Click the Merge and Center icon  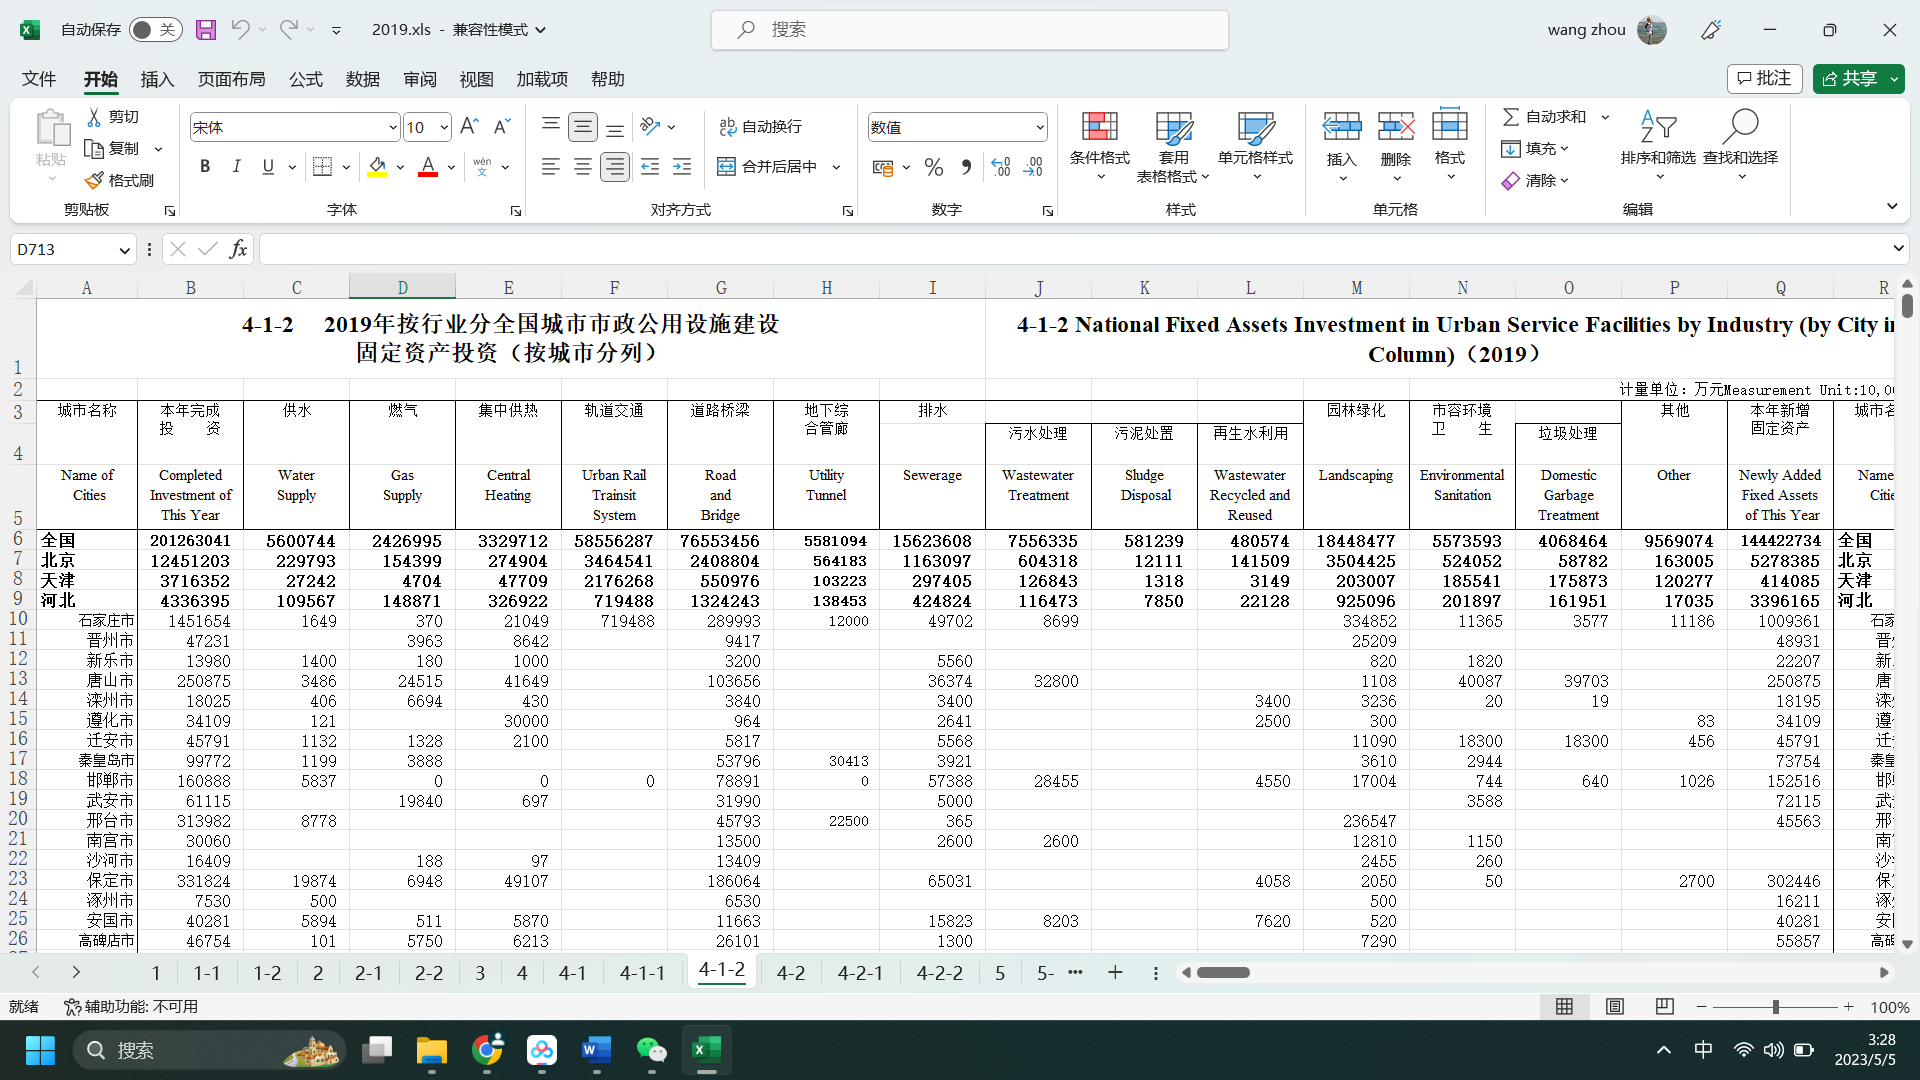click(x=727, y=167)
